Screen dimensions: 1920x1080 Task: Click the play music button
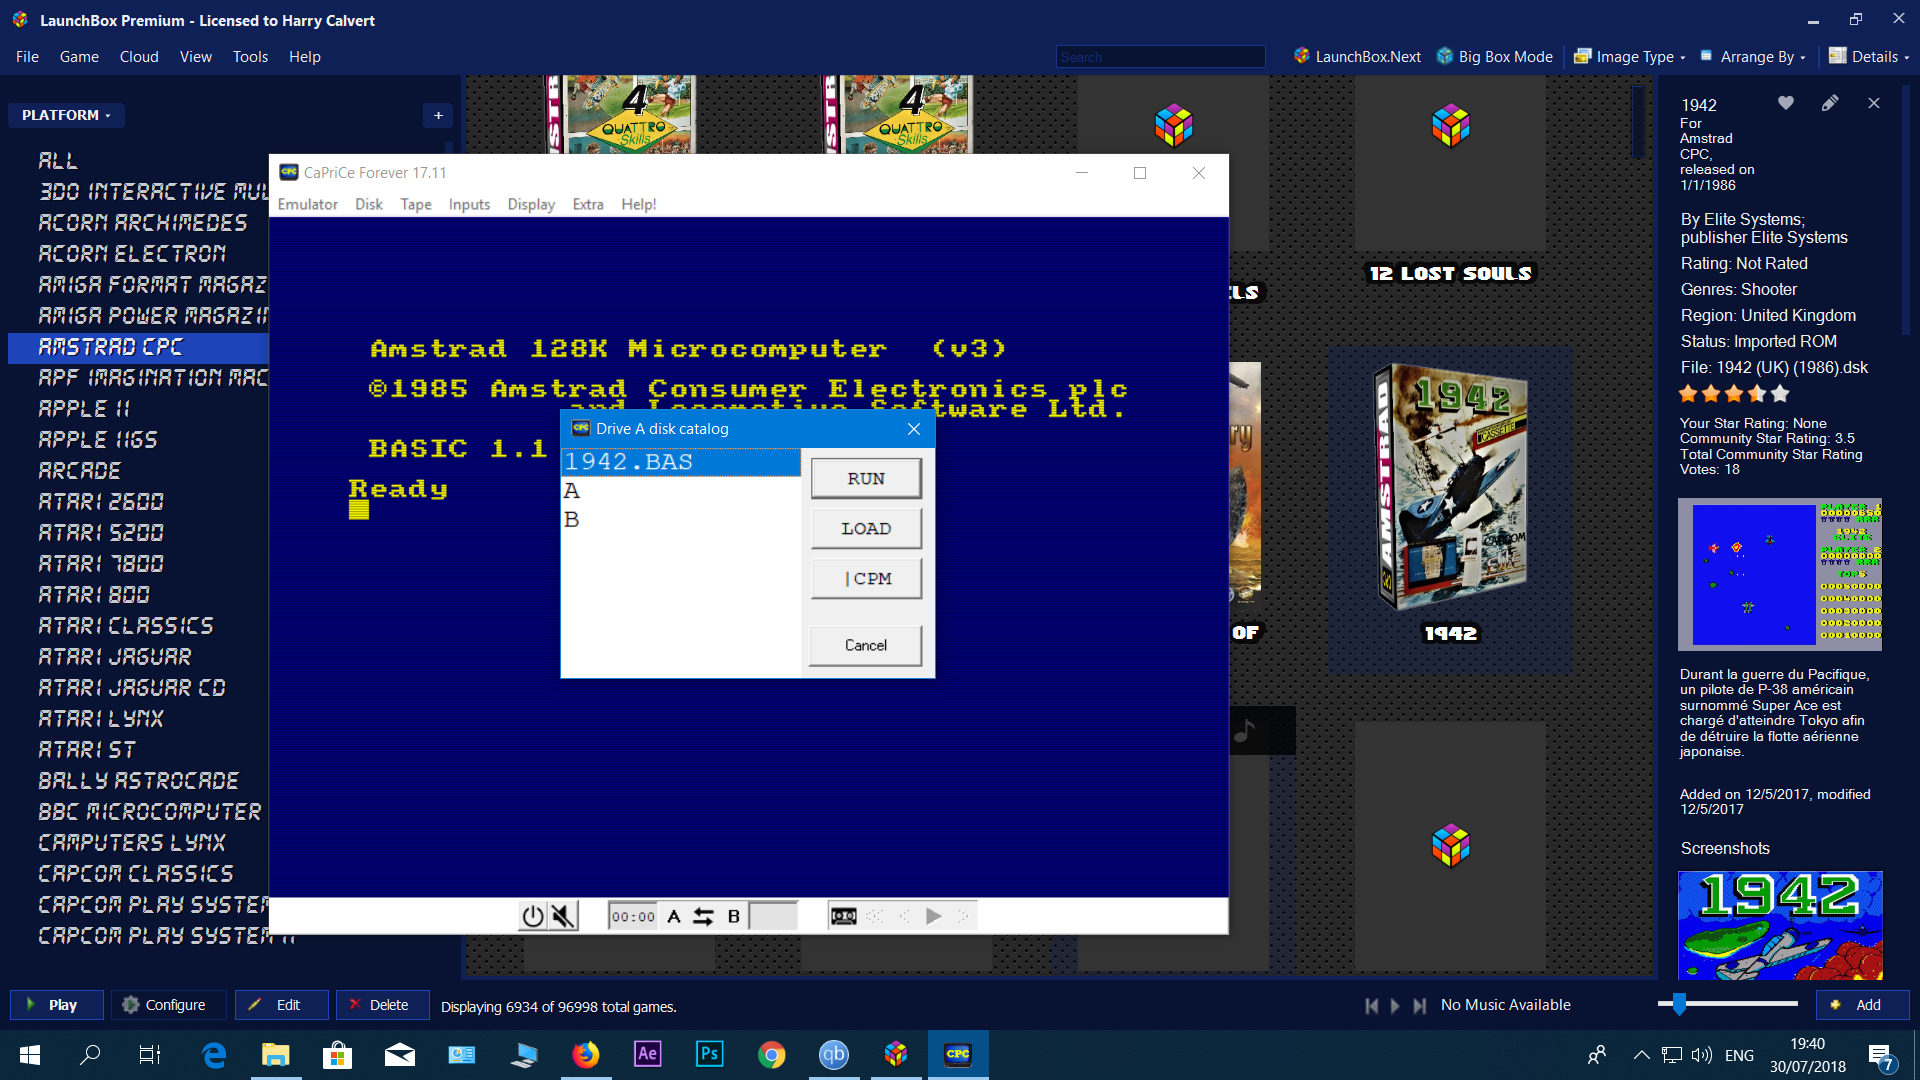[1396, 1005]
